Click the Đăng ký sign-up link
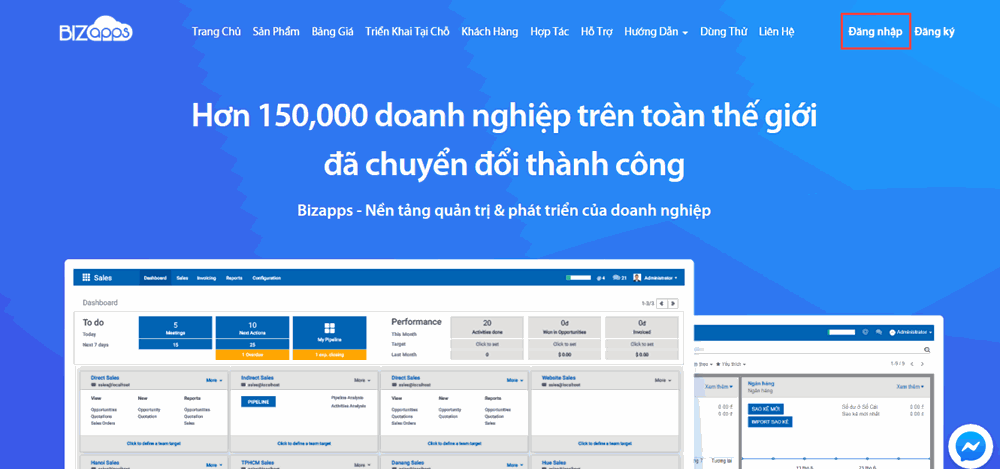Image resolution: width=1000 pixels, height=469 pixels. point(934,32)
